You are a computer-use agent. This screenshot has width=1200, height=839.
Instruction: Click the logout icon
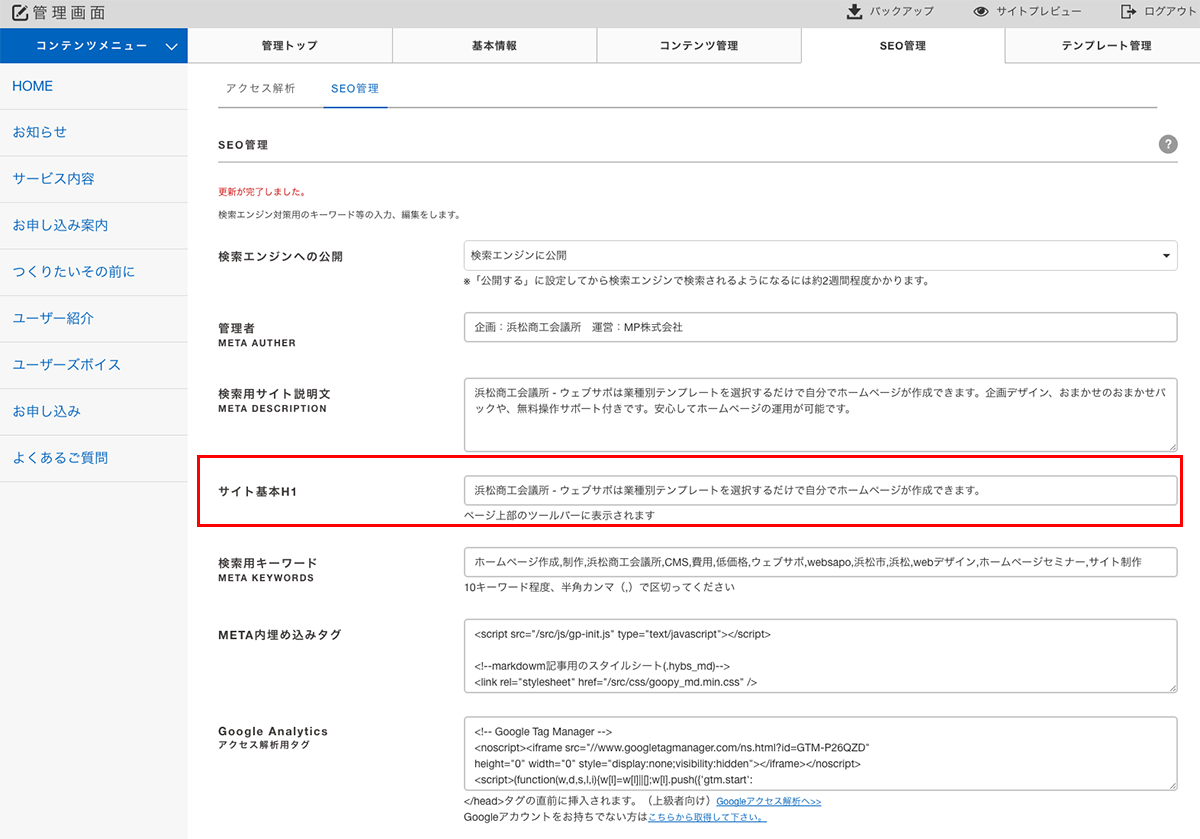pos(1128,12)
